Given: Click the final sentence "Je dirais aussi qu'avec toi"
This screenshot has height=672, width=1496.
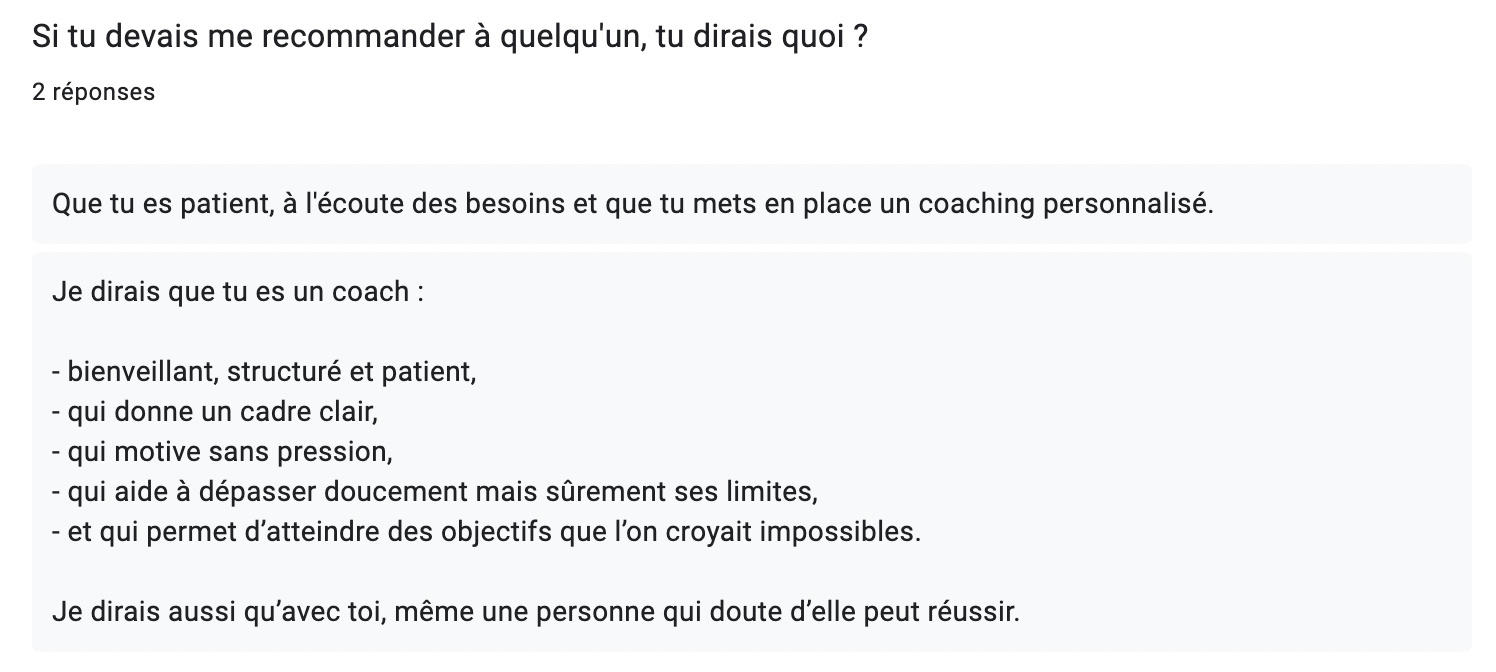Looking at the screenshot, I should (535, 612).
